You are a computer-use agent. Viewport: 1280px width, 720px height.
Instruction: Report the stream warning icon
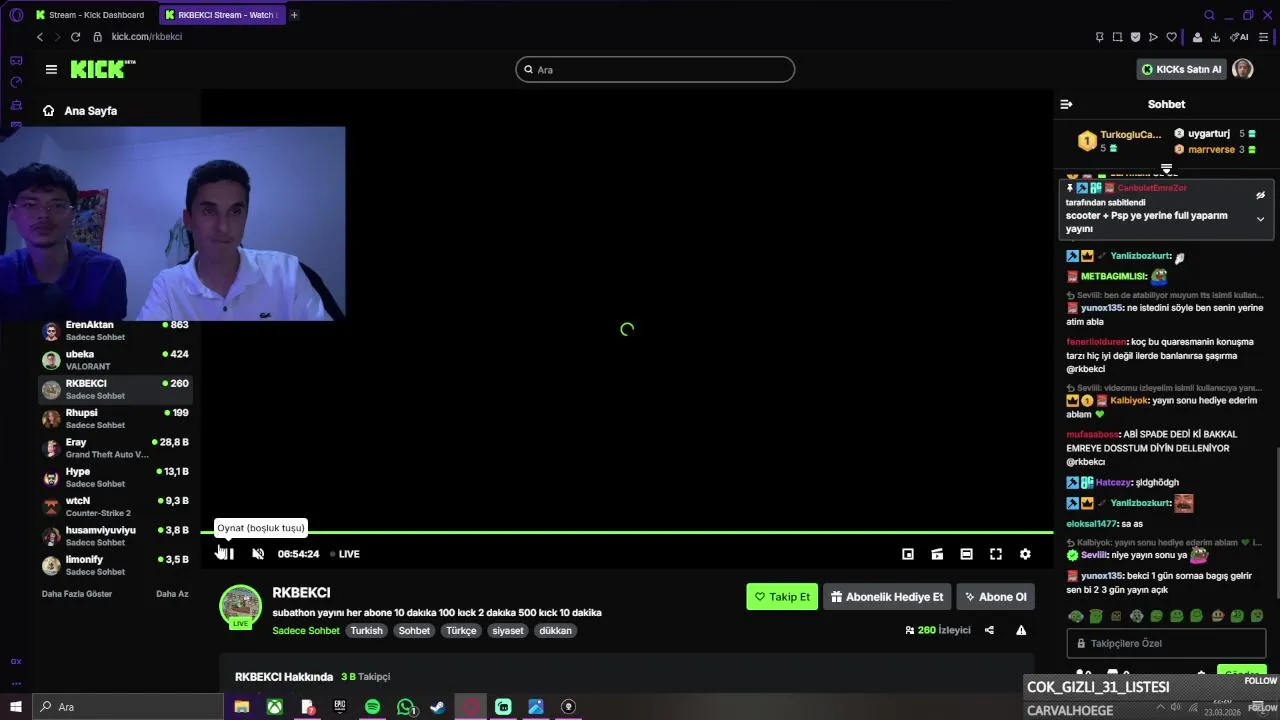click(x=1021, y=631)
